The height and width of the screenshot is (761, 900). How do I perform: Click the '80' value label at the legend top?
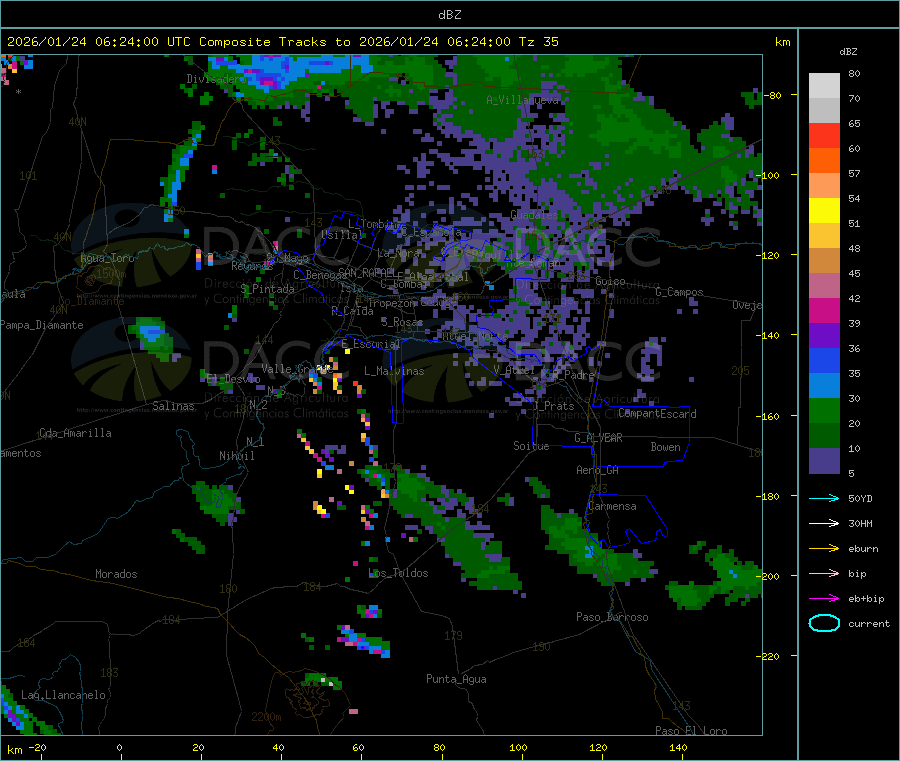pos(854,73)
